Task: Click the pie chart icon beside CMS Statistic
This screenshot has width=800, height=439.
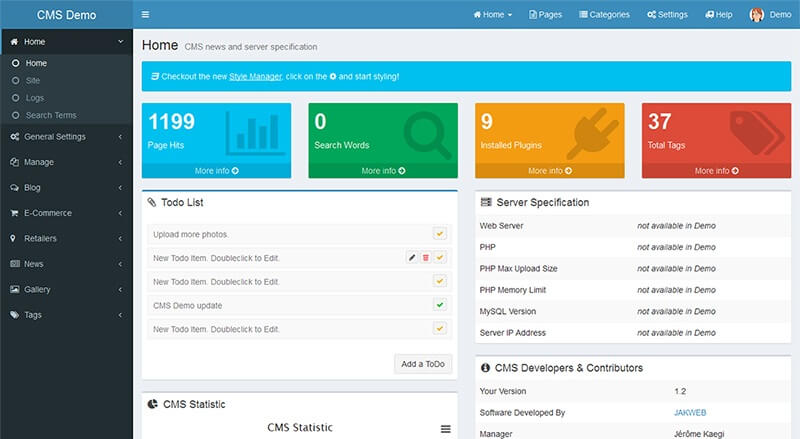Action: click(153, 404)
